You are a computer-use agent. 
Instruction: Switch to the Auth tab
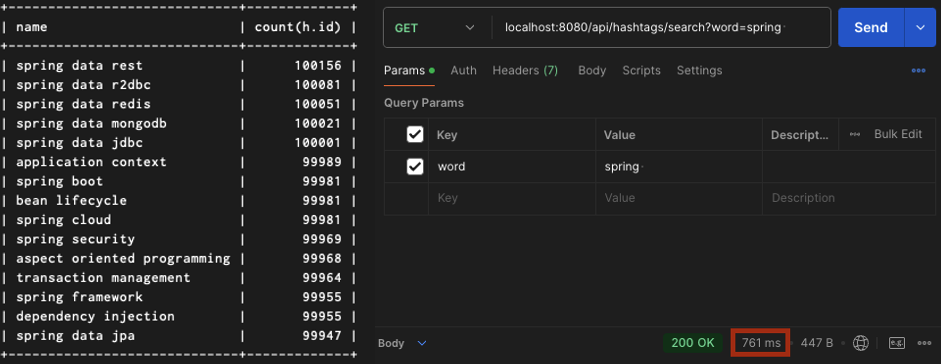[x=463, y=71]
